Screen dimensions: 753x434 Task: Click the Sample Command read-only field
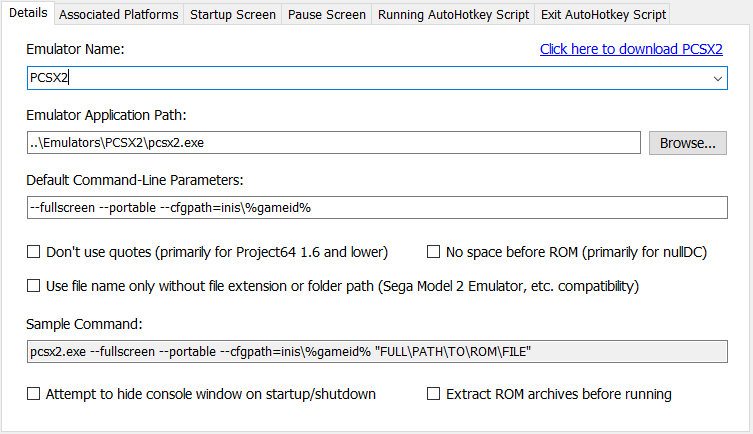pos(377,351)
